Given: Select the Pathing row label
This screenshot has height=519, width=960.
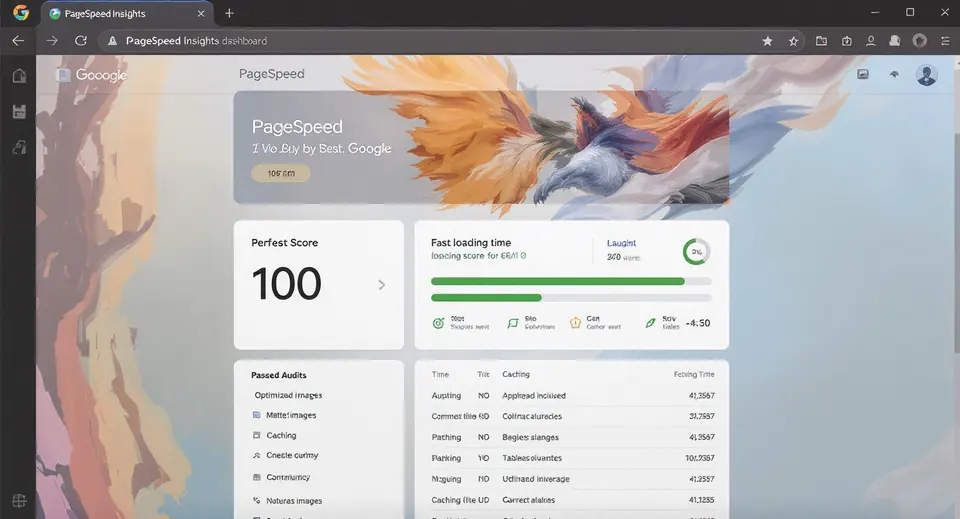Looking at the screenshot, I should [x=446, y=437].
